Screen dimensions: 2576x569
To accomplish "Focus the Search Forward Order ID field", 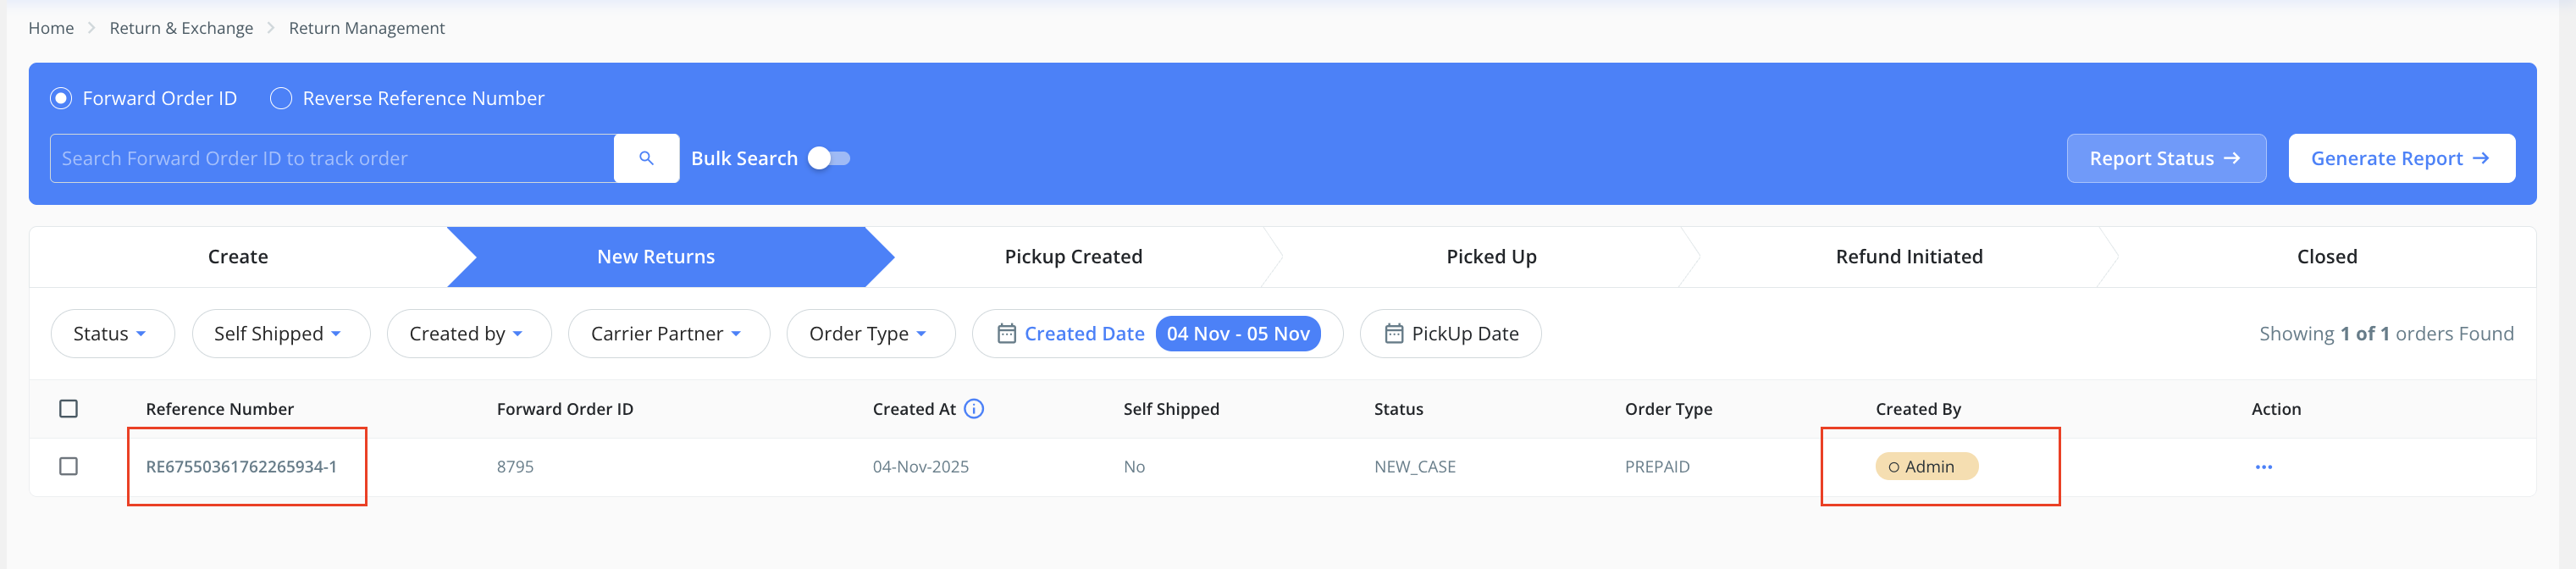I will point(332,158).
